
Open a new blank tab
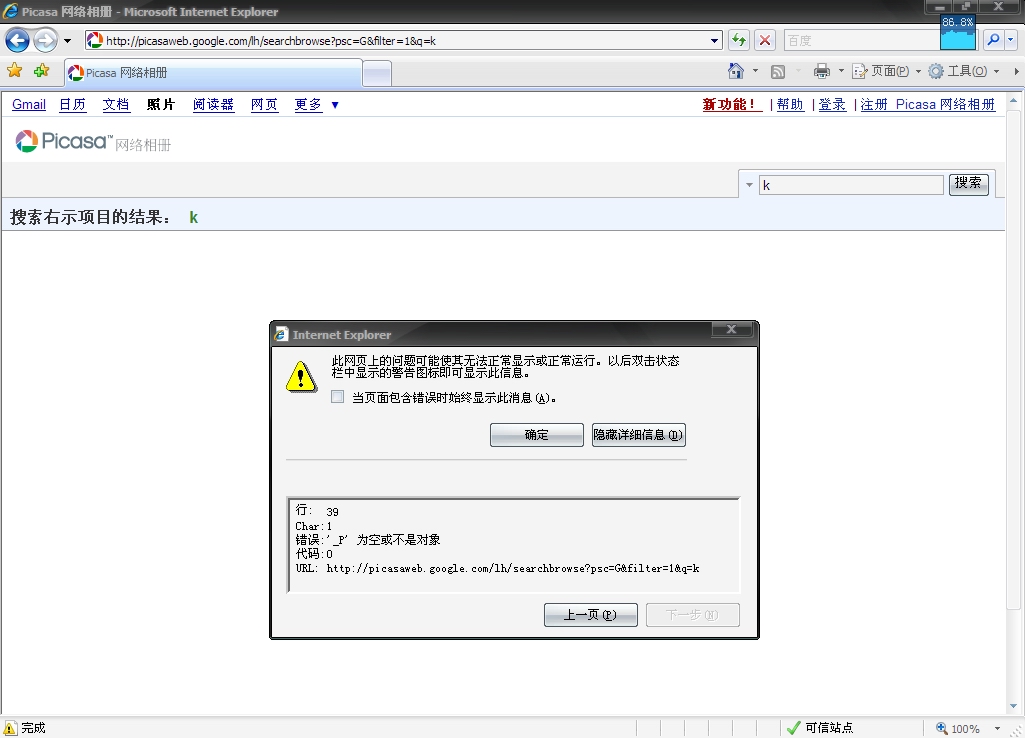377,73
